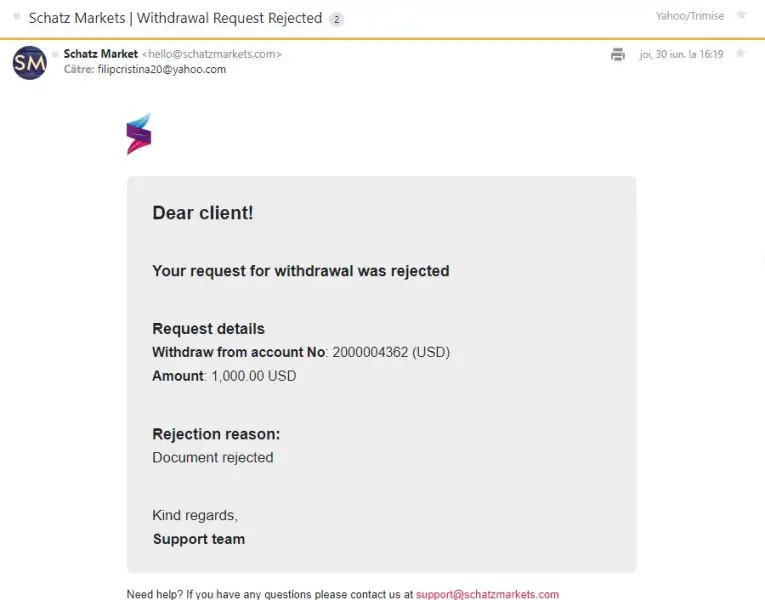Click the Document rejected reason text

pos(212,457)
